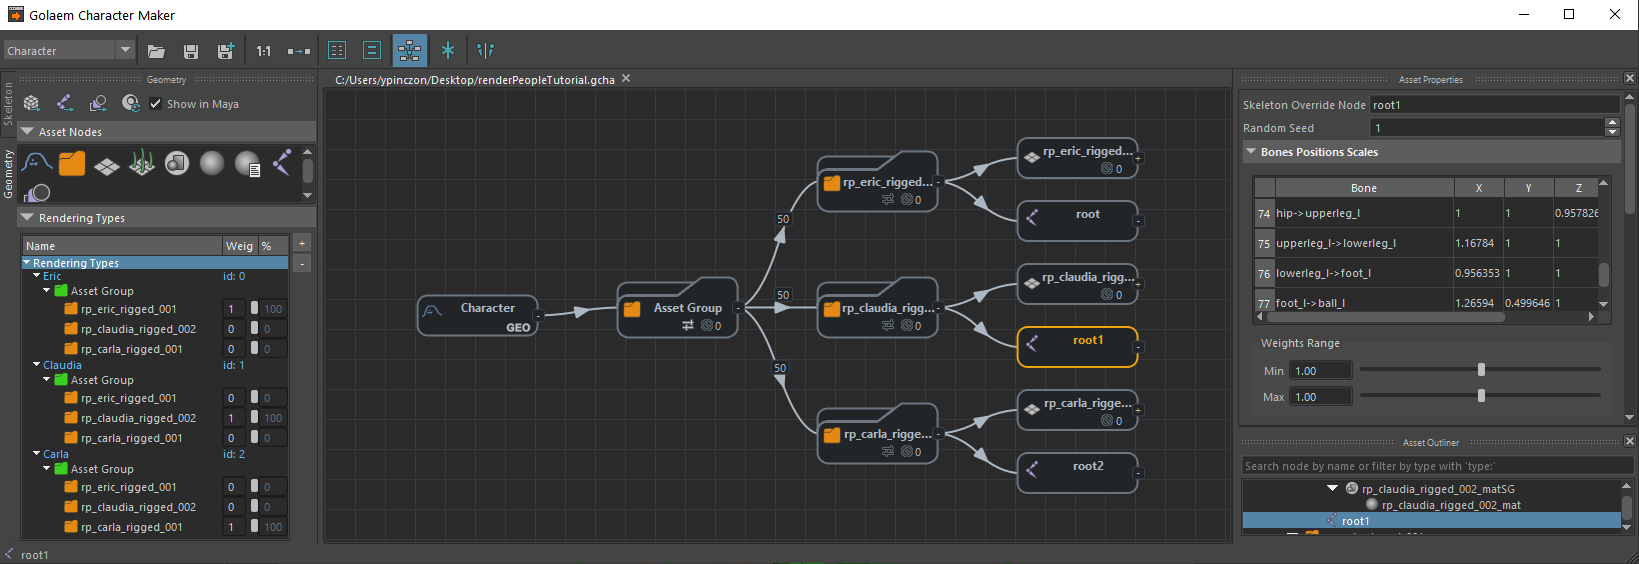Click the Bone column header
Viewport: 1639px width, 564px height.
[x=1364, y=187]
